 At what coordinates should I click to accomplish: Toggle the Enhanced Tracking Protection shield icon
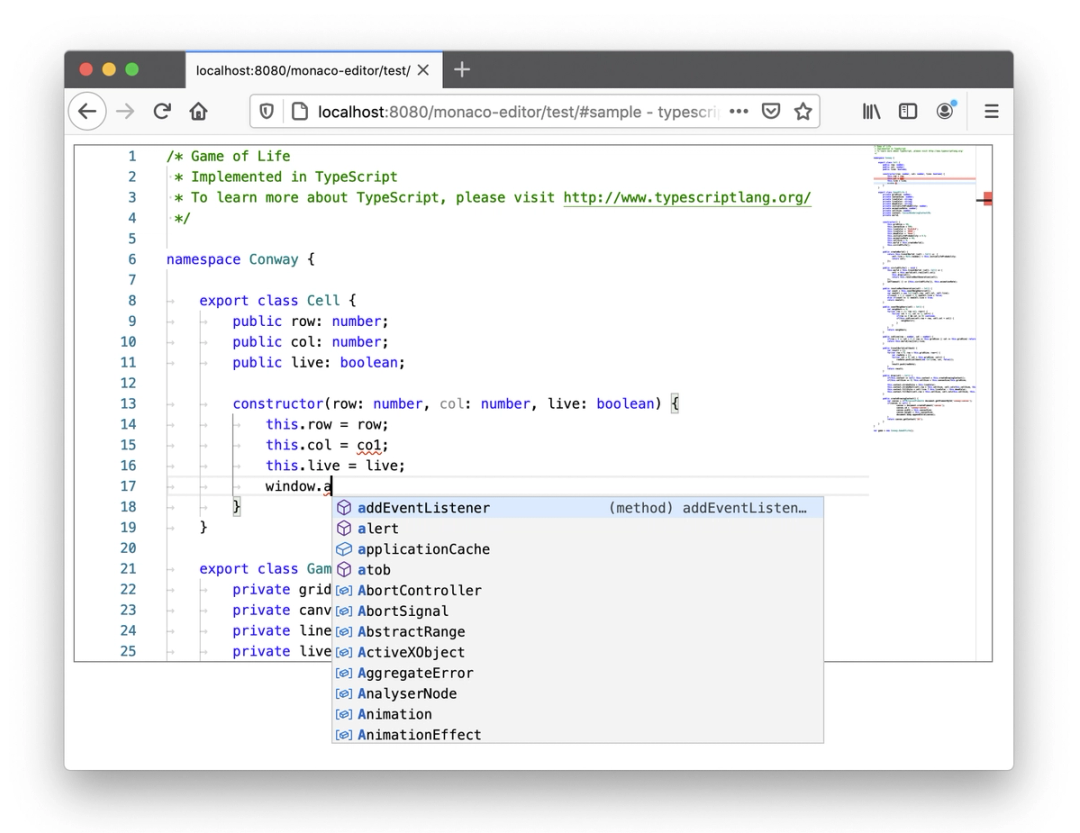click(x=266, y=110)
